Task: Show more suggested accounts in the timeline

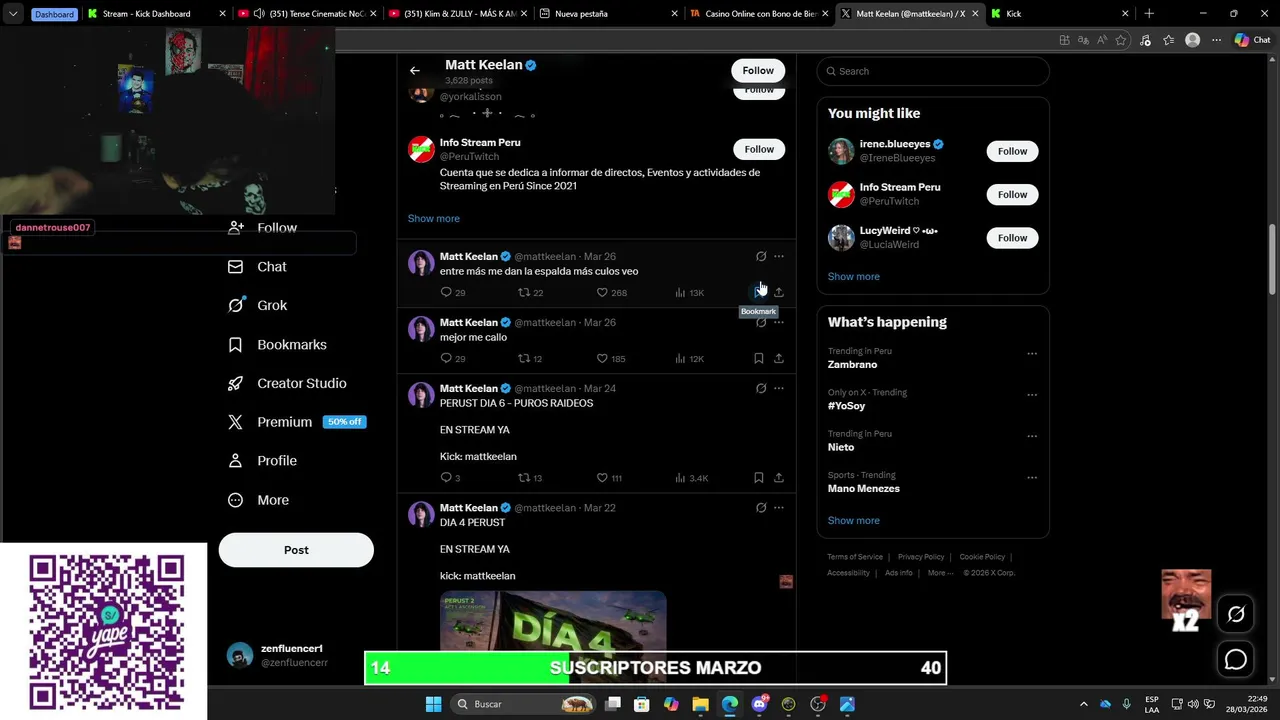Action: (x=434, y=218)
